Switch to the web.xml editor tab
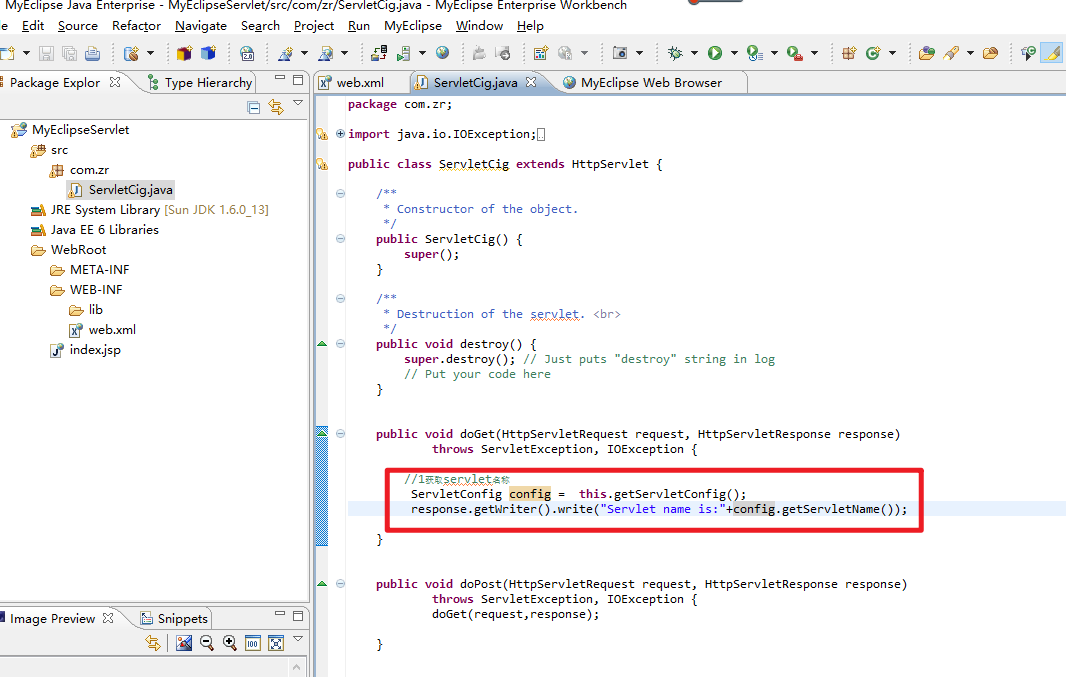 (360, 82)
